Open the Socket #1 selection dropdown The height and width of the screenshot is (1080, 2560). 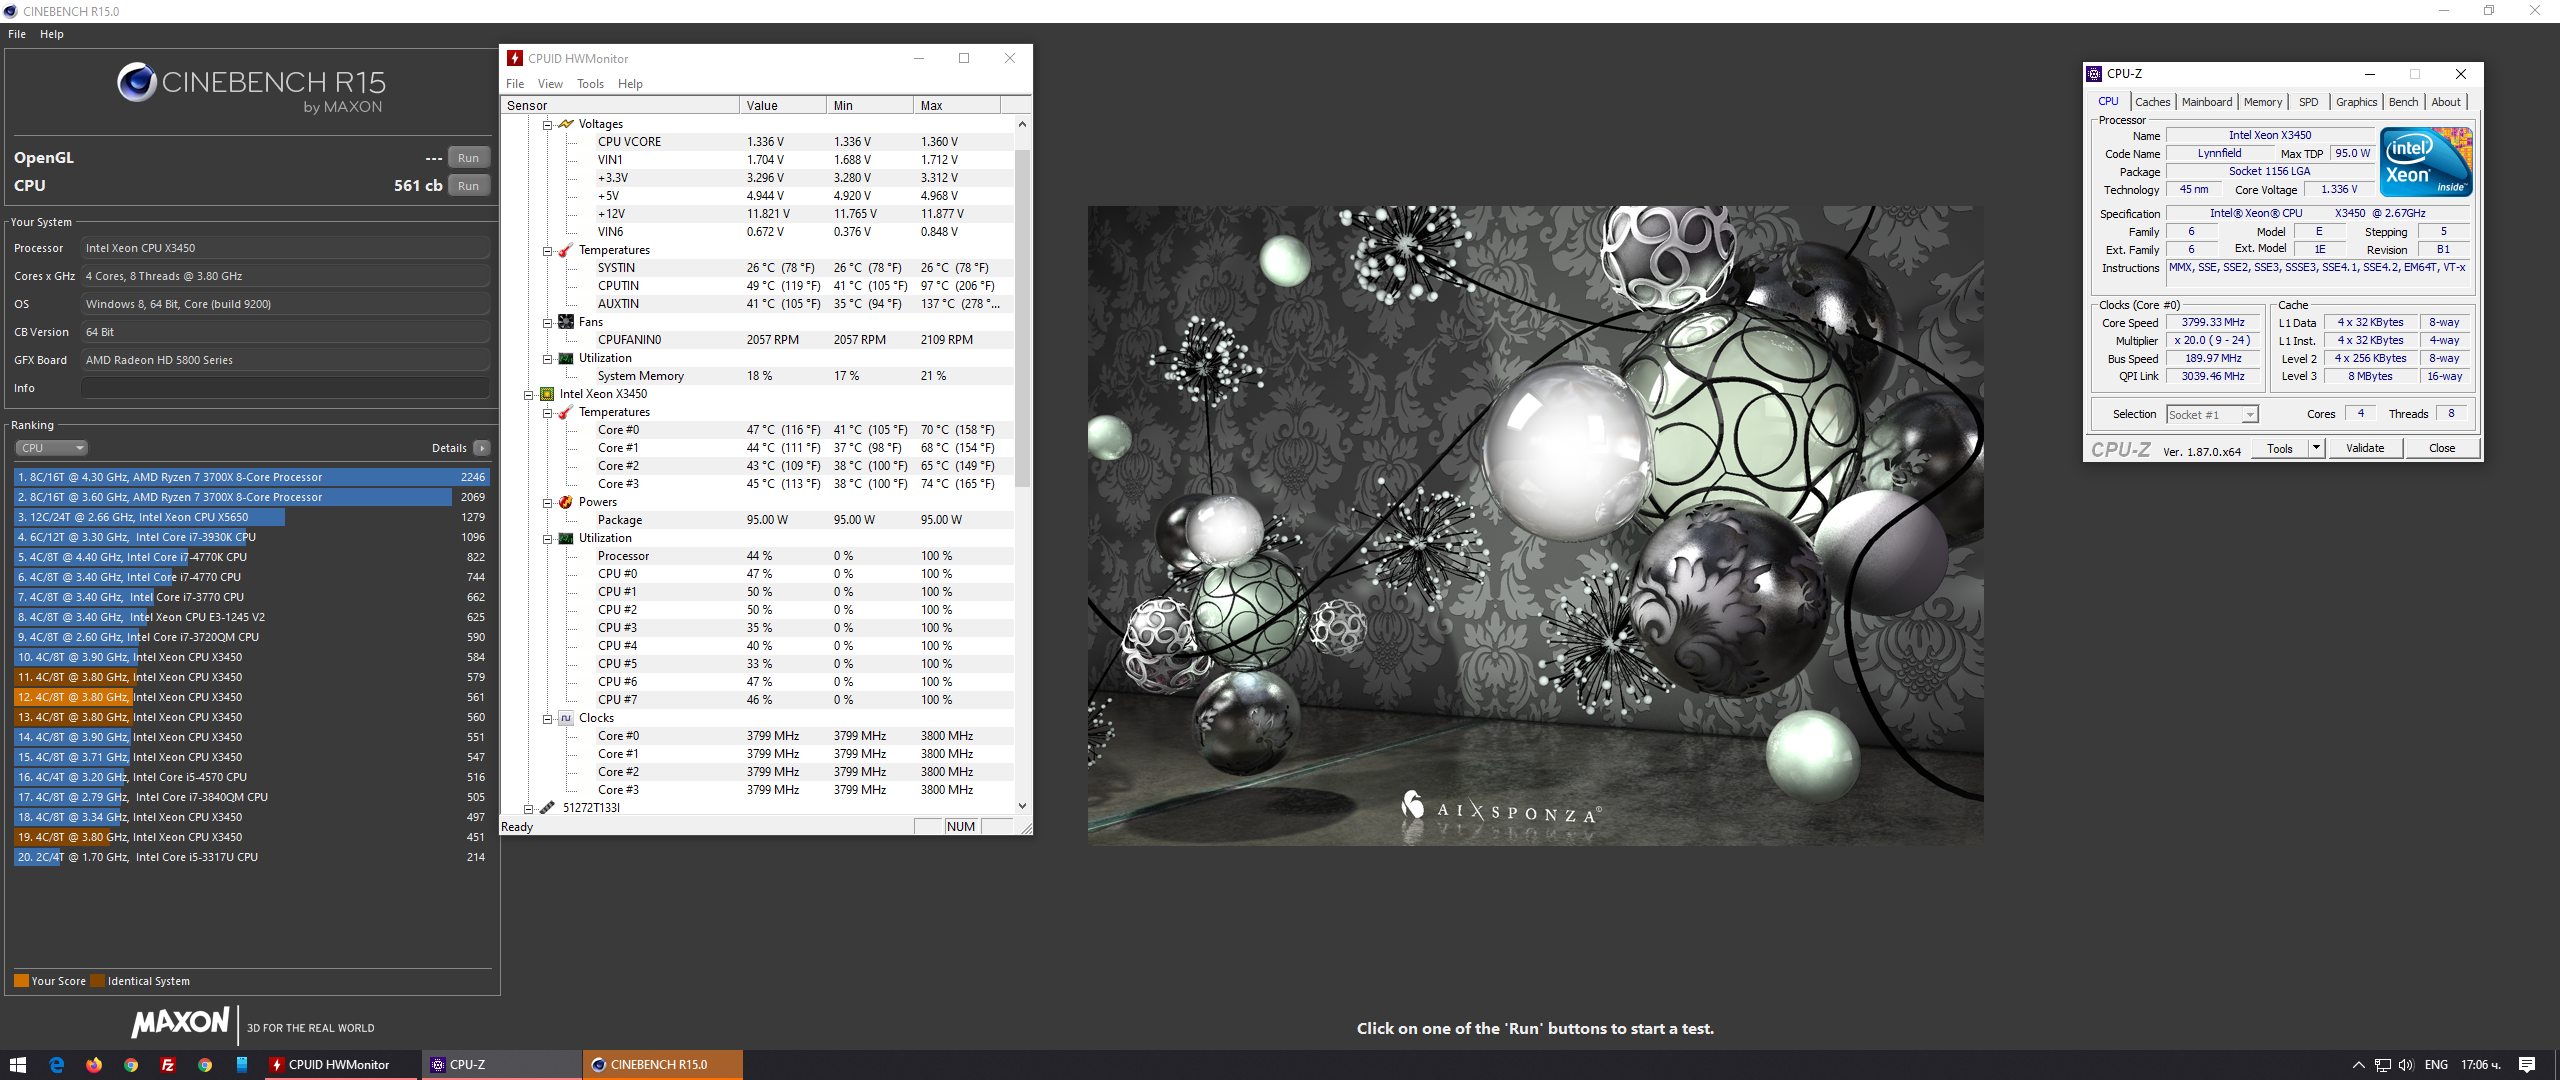point(2212,415)
